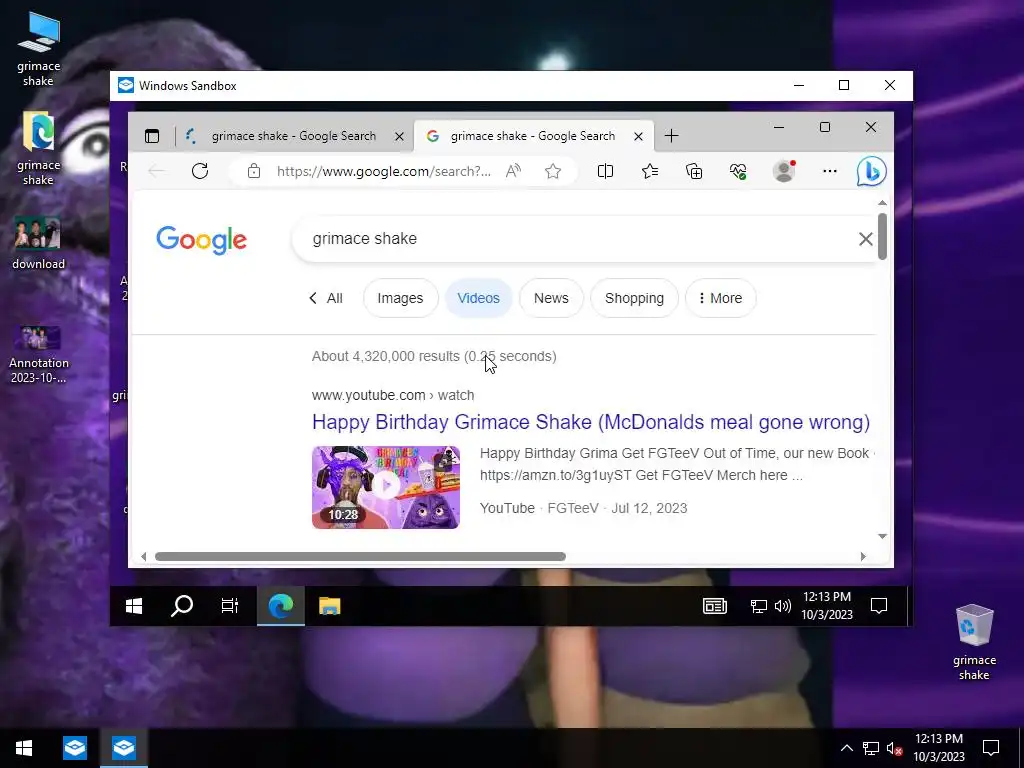This screenshot has width=1024, height=768.
Task: Open sandbox volume icon
Action: tap(782, 606)
